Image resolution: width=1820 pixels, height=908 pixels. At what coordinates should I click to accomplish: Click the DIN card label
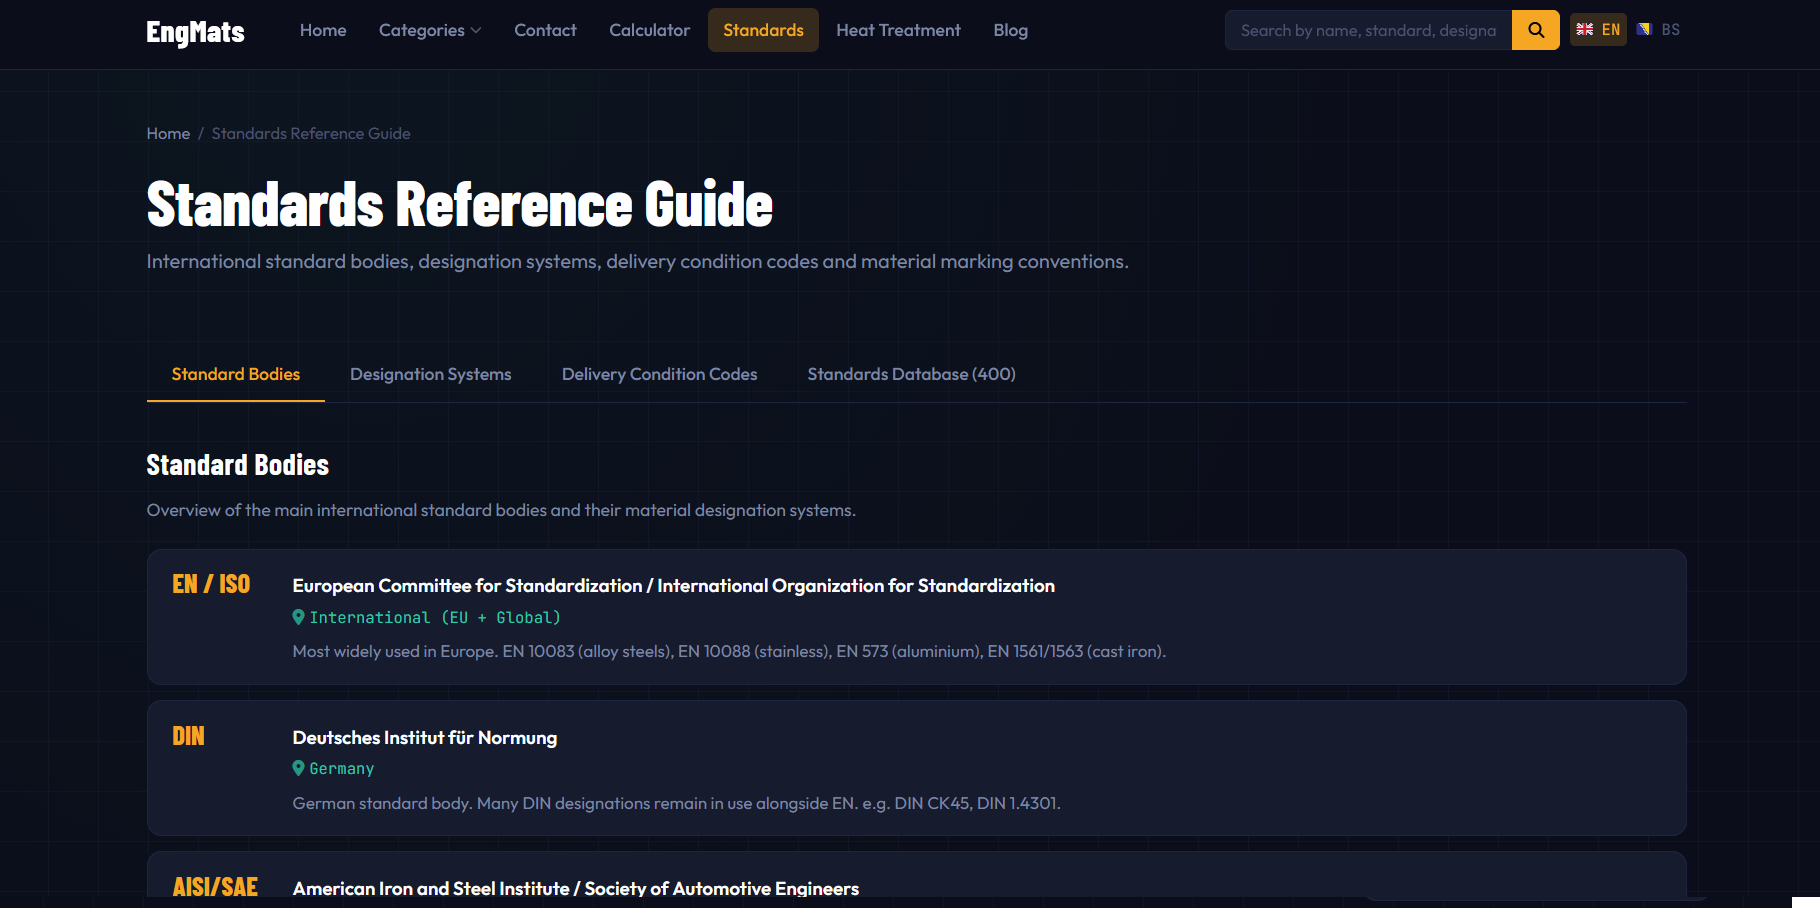(188, 736)
